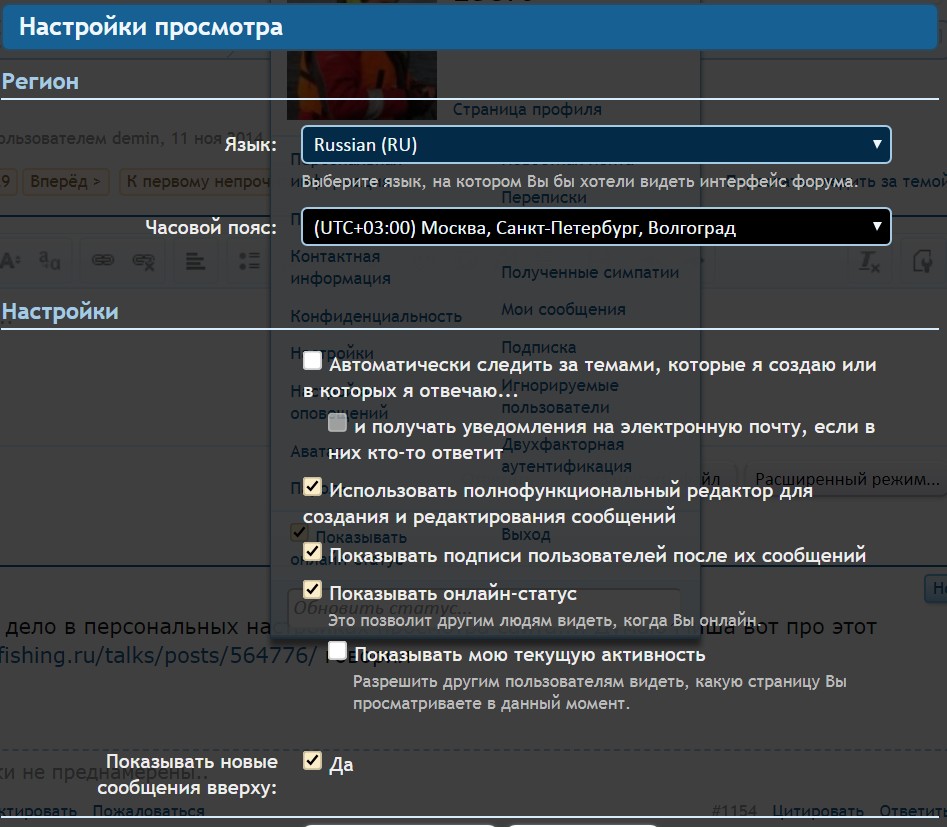Enable 'Показывать мою текущую активность' checkbox
The width and height of the screenshot is (947, 827).
338,651
